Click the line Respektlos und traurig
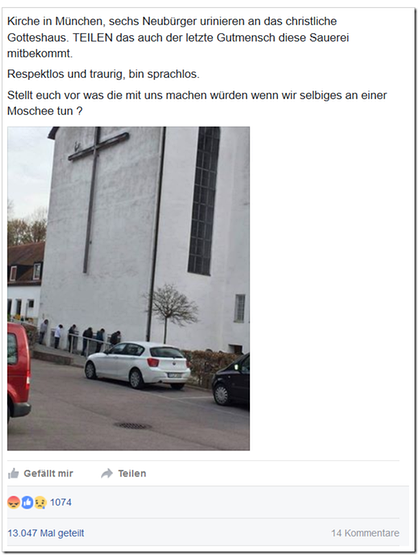Image resolution: width=419 pixels, height=558 pixels. tap(103, 74)
